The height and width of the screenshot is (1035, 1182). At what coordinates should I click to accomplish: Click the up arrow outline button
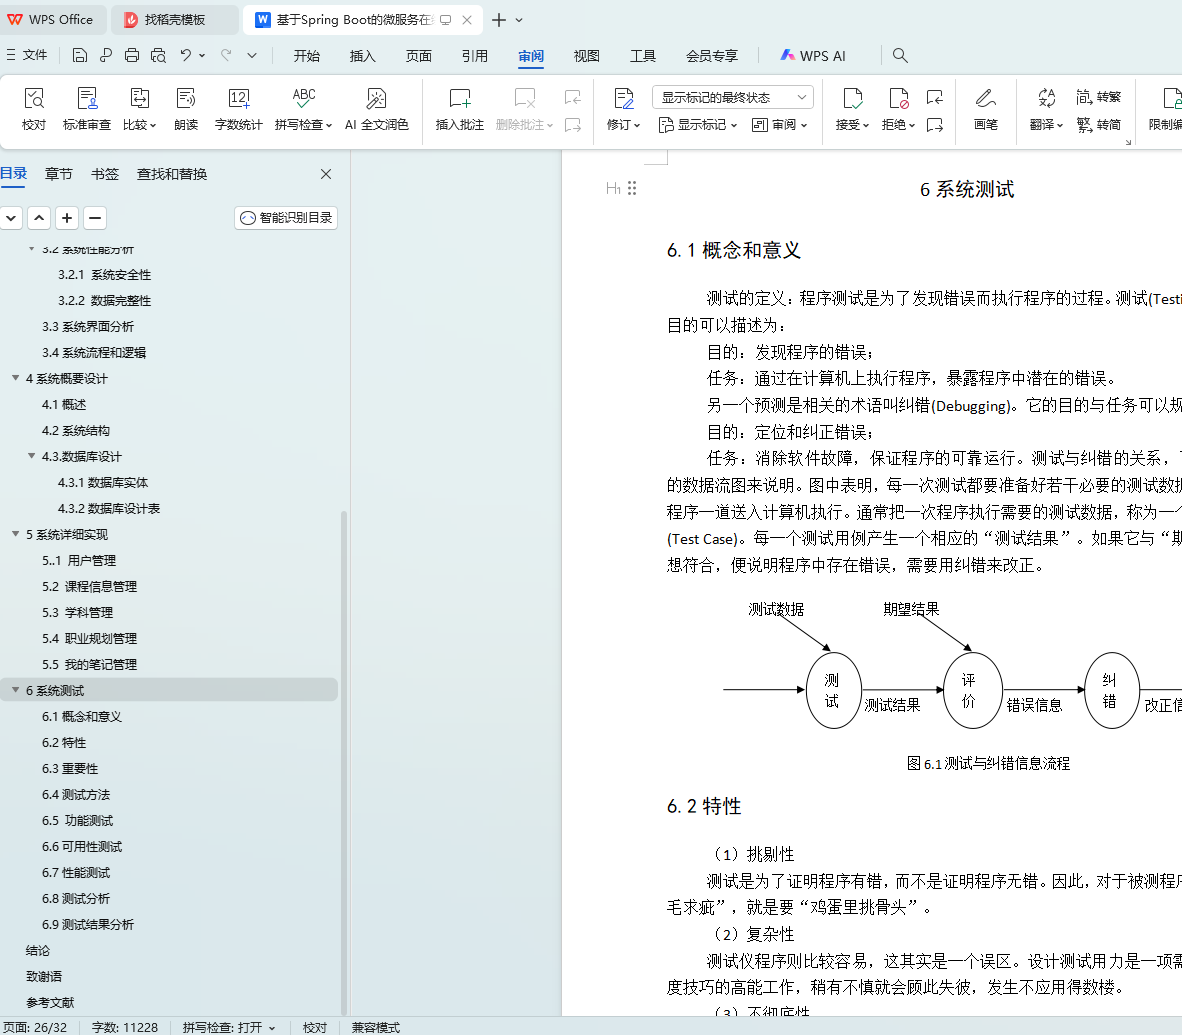pos(39,218)
